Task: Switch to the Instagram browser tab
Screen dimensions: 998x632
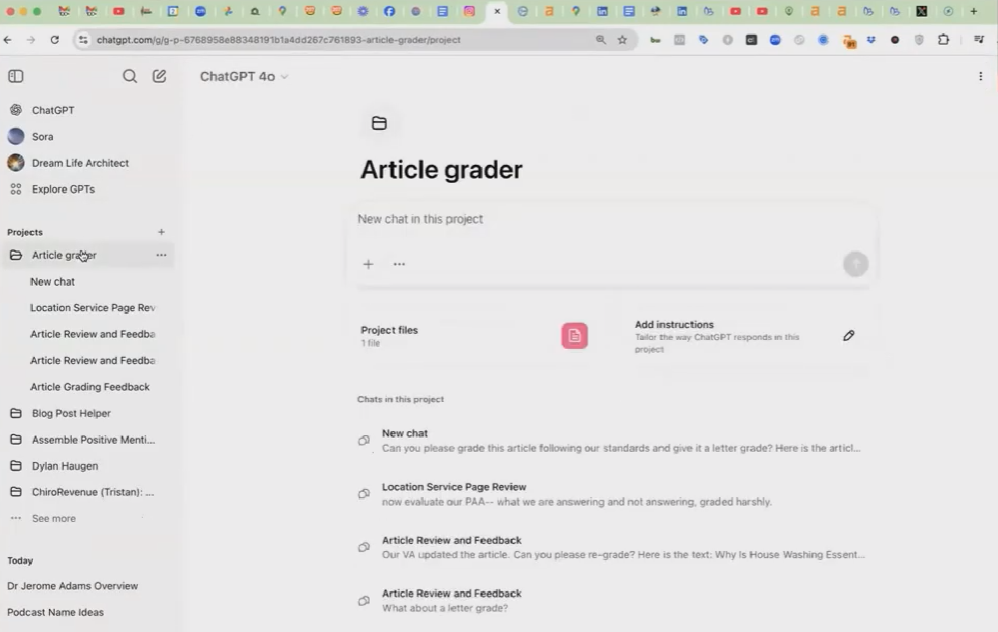Action: pos(469,11)
